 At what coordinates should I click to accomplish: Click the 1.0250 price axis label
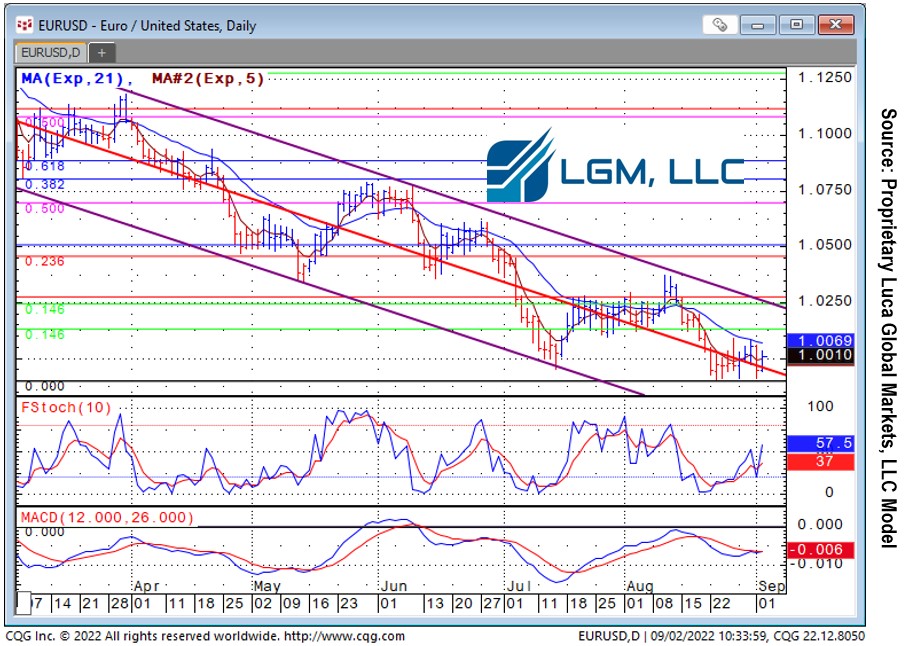pyautogui.click(x=825, y=301)
